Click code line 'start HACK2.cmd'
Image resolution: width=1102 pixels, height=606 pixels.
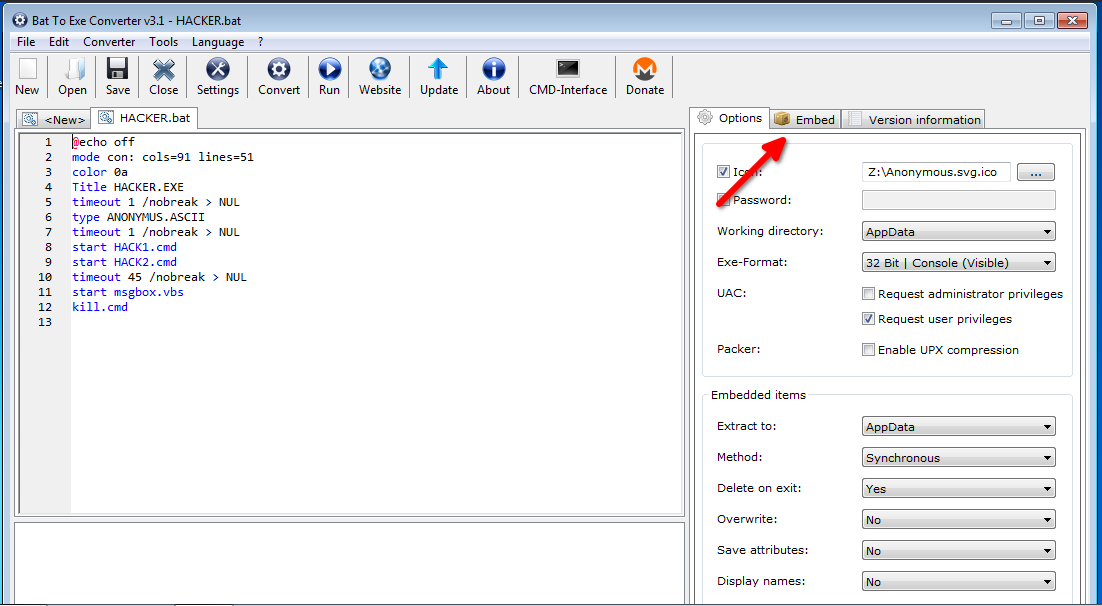tap(124, 262)
